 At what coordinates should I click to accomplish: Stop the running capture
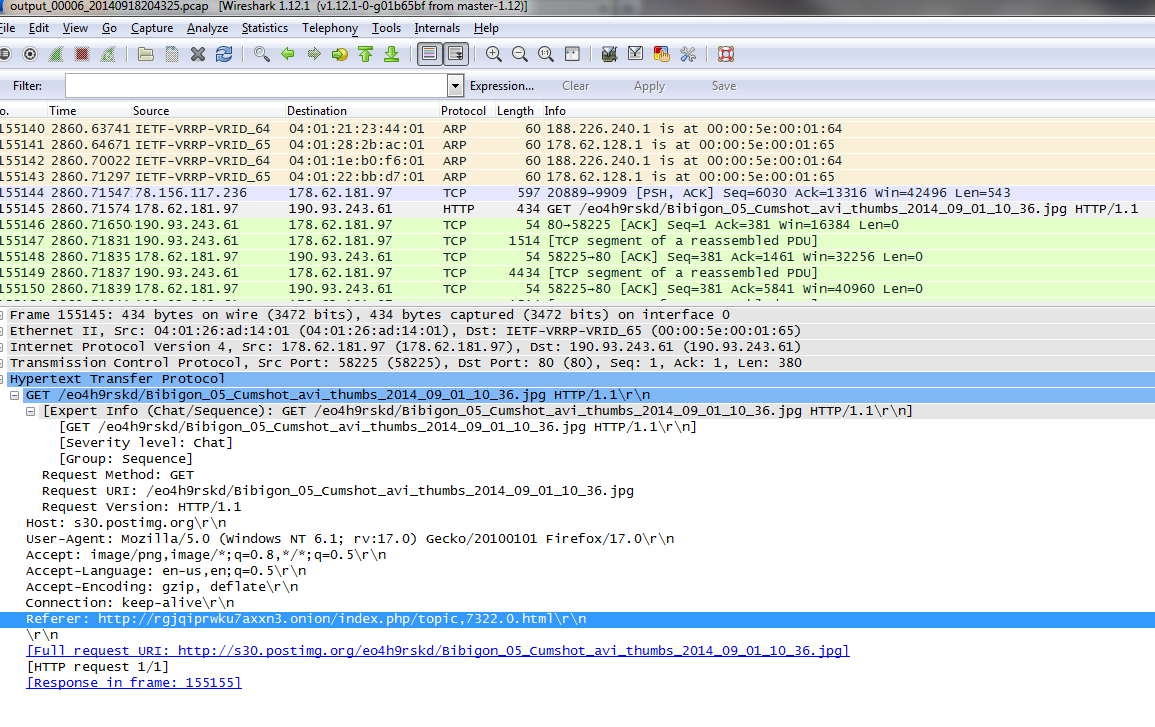coord(82,55)
